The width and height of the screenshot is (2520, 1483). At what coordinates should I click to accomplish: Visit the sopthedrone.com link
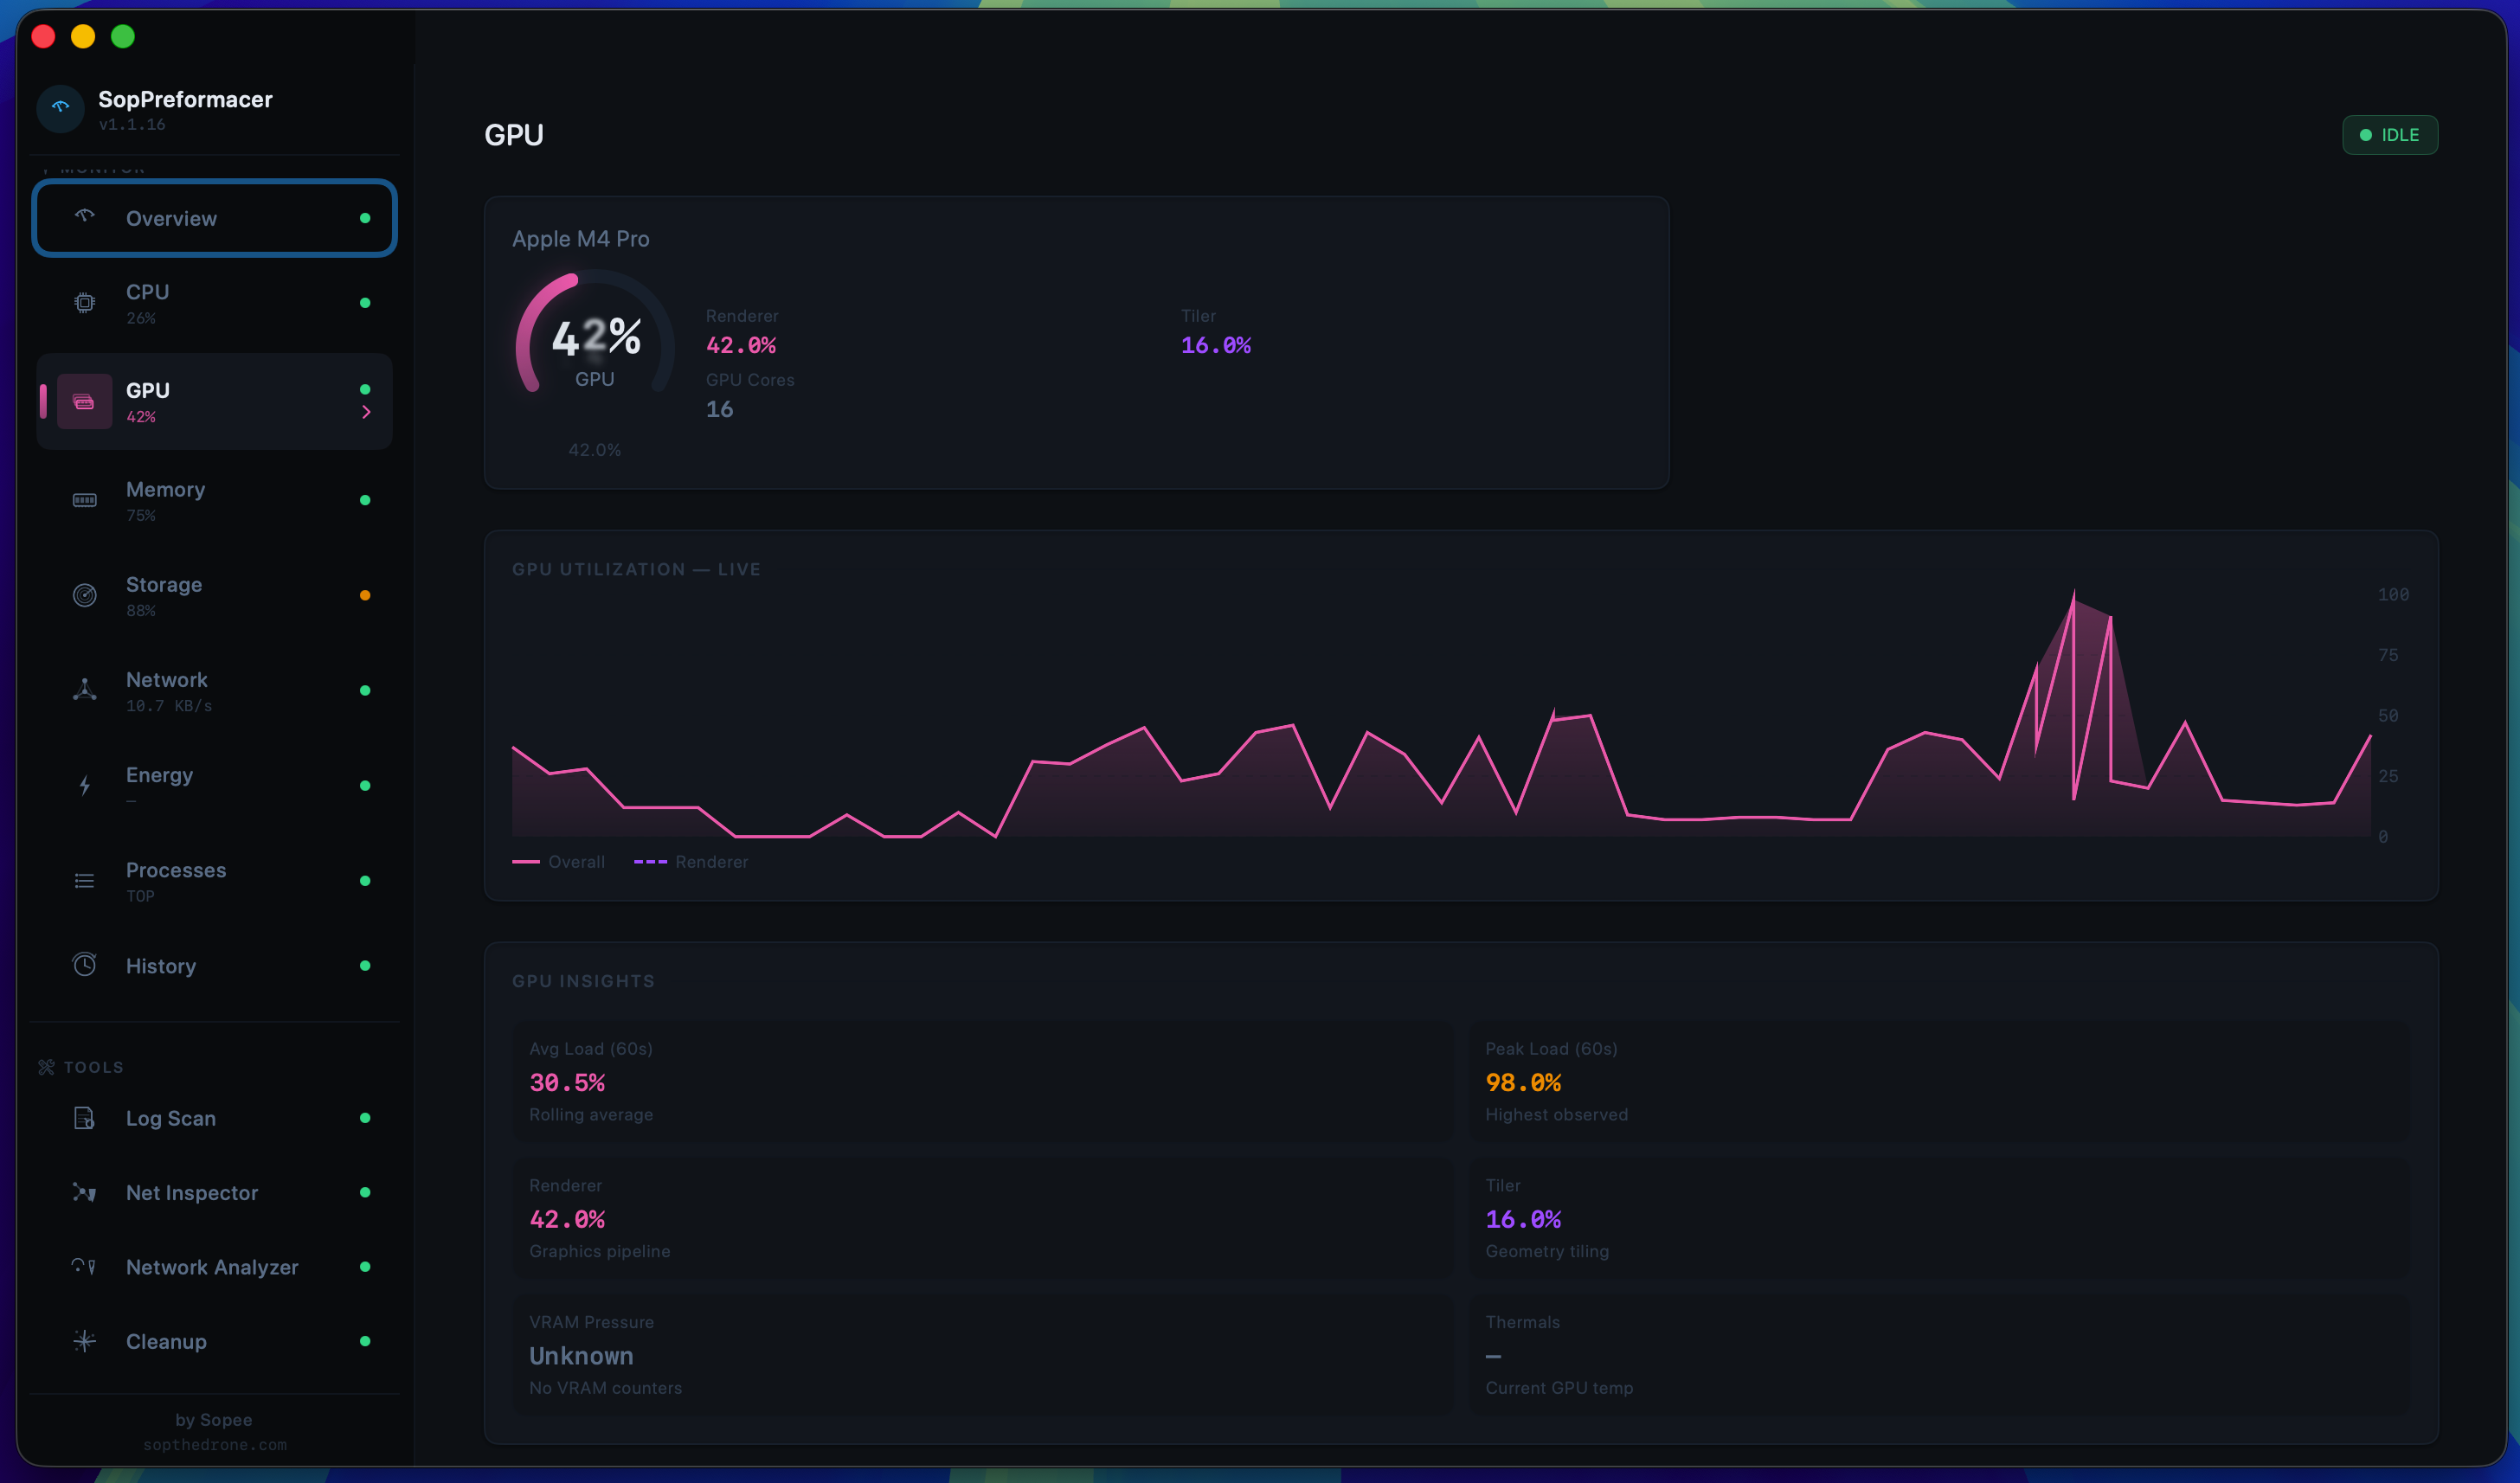coord(214,1445)
